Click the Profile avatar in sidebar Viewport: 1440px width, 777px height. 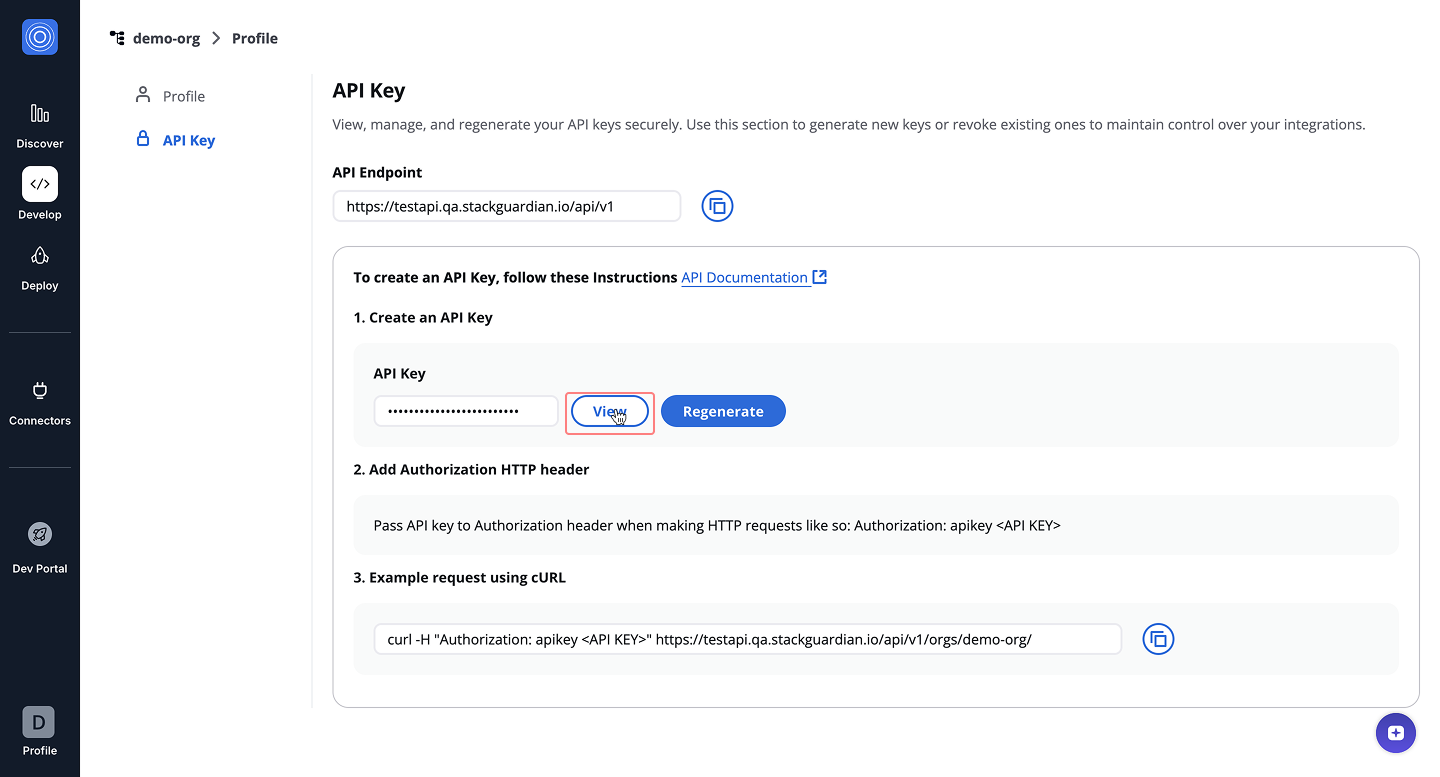click(x=39, y=722)
